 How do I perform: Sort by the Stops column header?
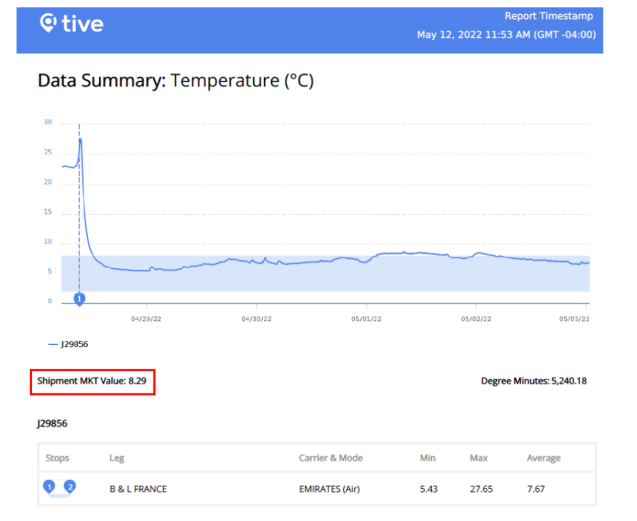[x=58, y=458]
